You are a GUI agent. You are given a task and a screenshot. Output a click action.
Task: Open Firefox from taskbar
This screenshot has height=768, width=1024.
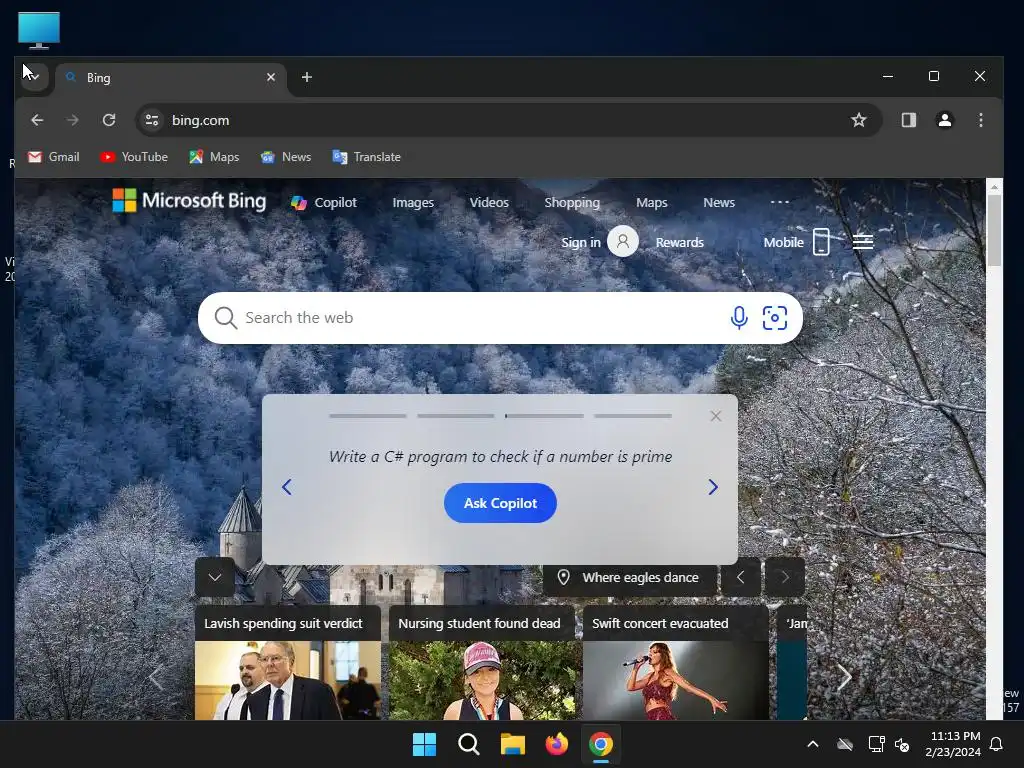tap(556, 744)
